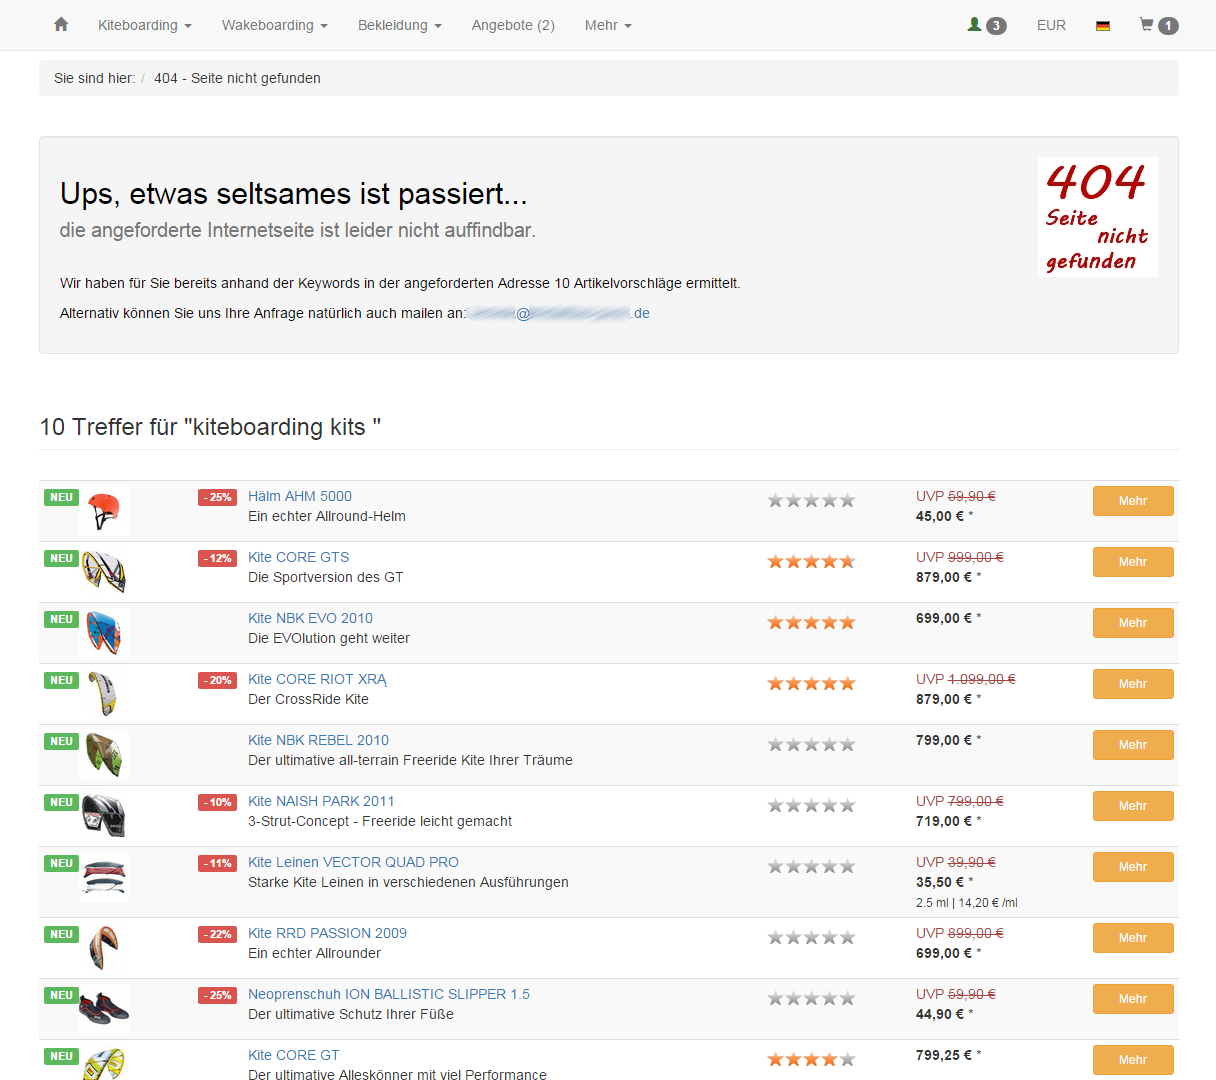
Task: Click the ION BALLISTIC SLIPPER shoe thumbnail
Action: click(x=104, y=1009)
